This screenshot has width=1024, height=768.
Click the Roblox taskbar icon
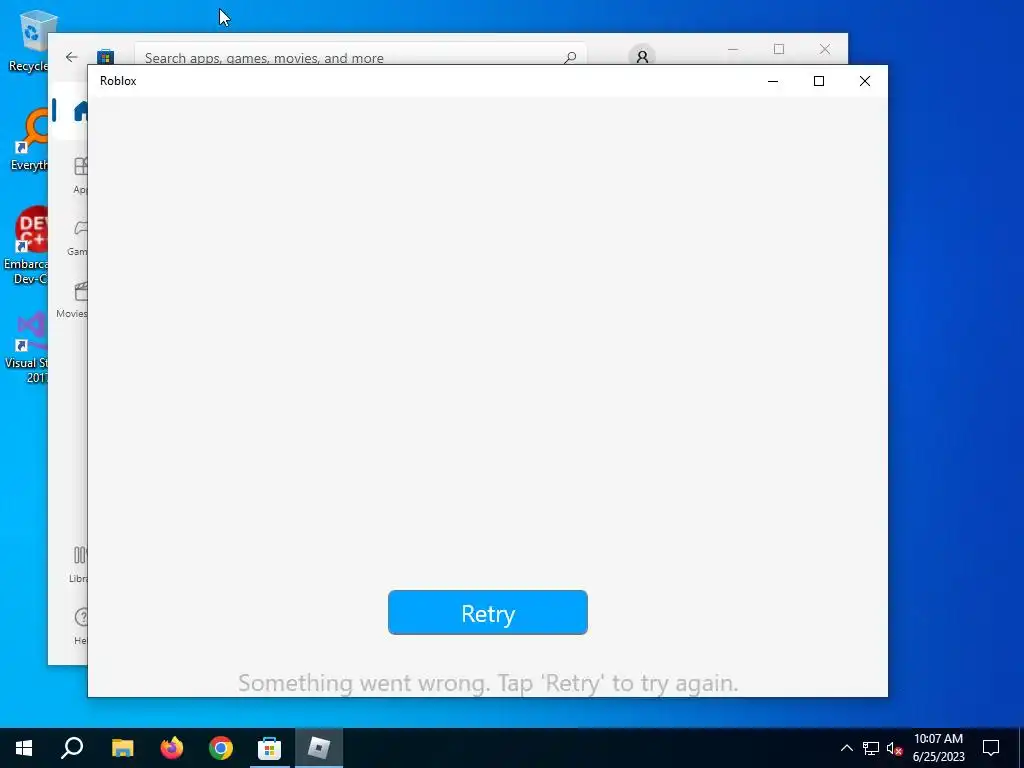pyautogui.click(x=319, y=748)
